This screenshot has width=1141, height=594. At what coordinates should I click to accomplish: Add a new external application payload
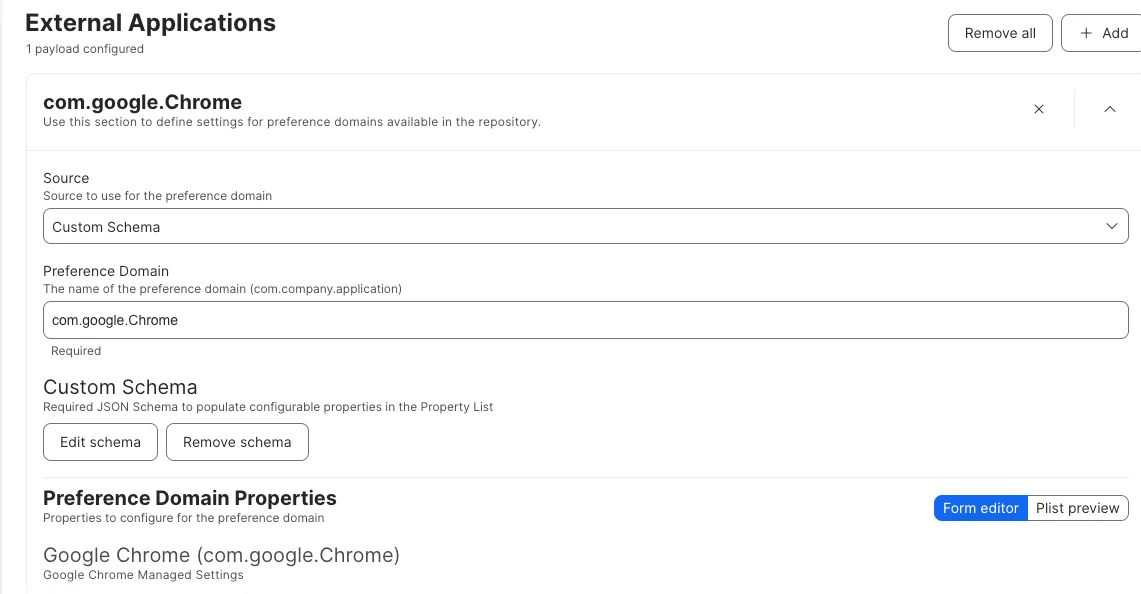pos(1103,33)
